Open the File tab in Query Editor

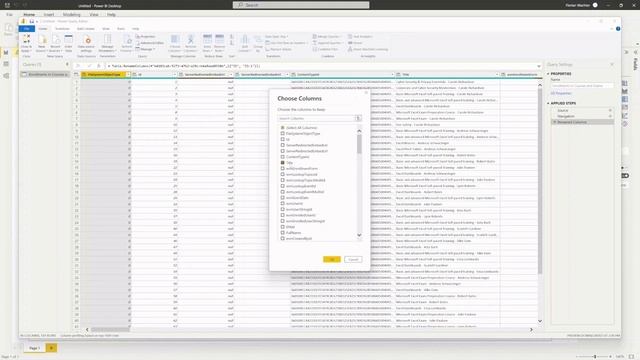pyautogui.click(x=27, y=29)
